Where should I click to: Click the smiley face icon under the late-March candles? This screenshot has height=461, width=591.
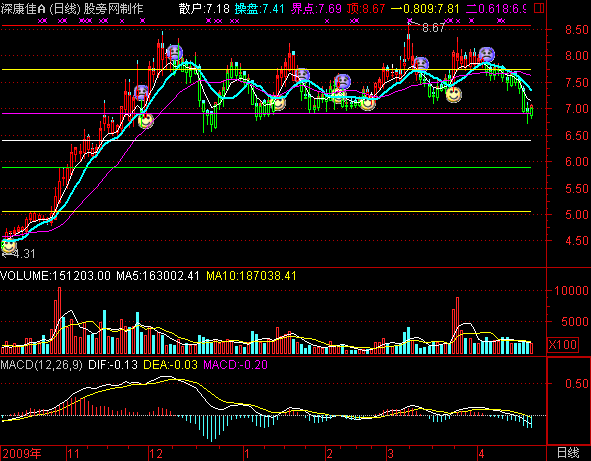453,94
